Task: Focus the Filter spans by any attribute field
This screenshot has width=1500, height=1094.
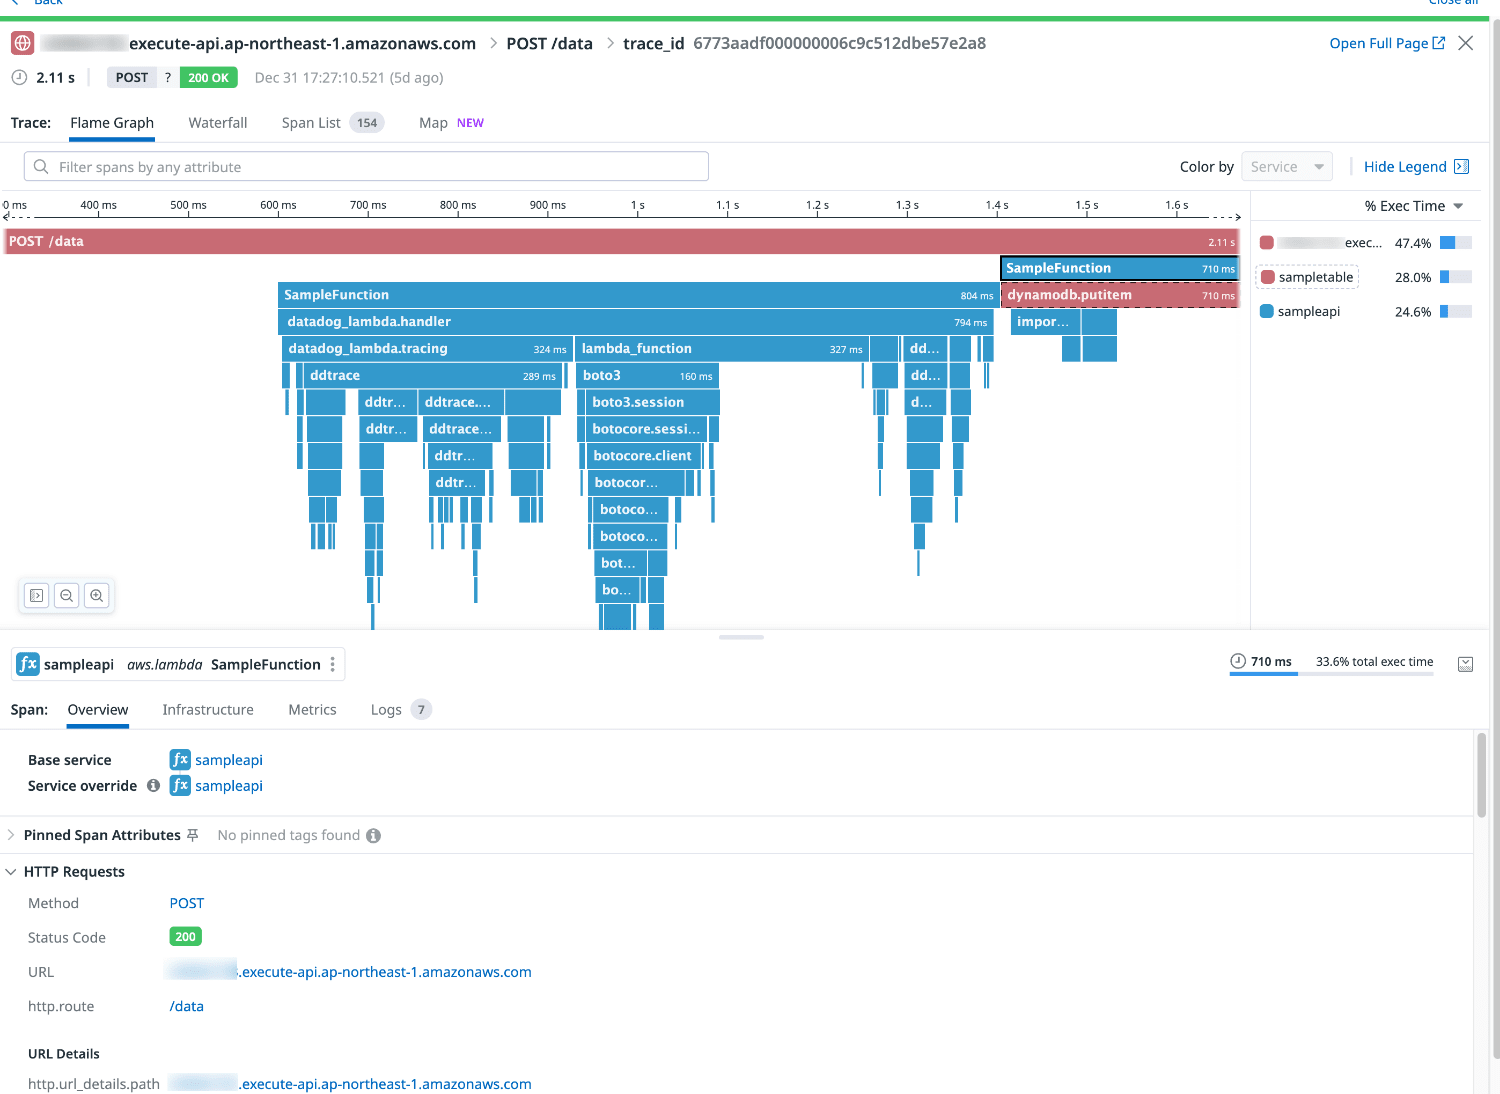Action: coord(366,167)
